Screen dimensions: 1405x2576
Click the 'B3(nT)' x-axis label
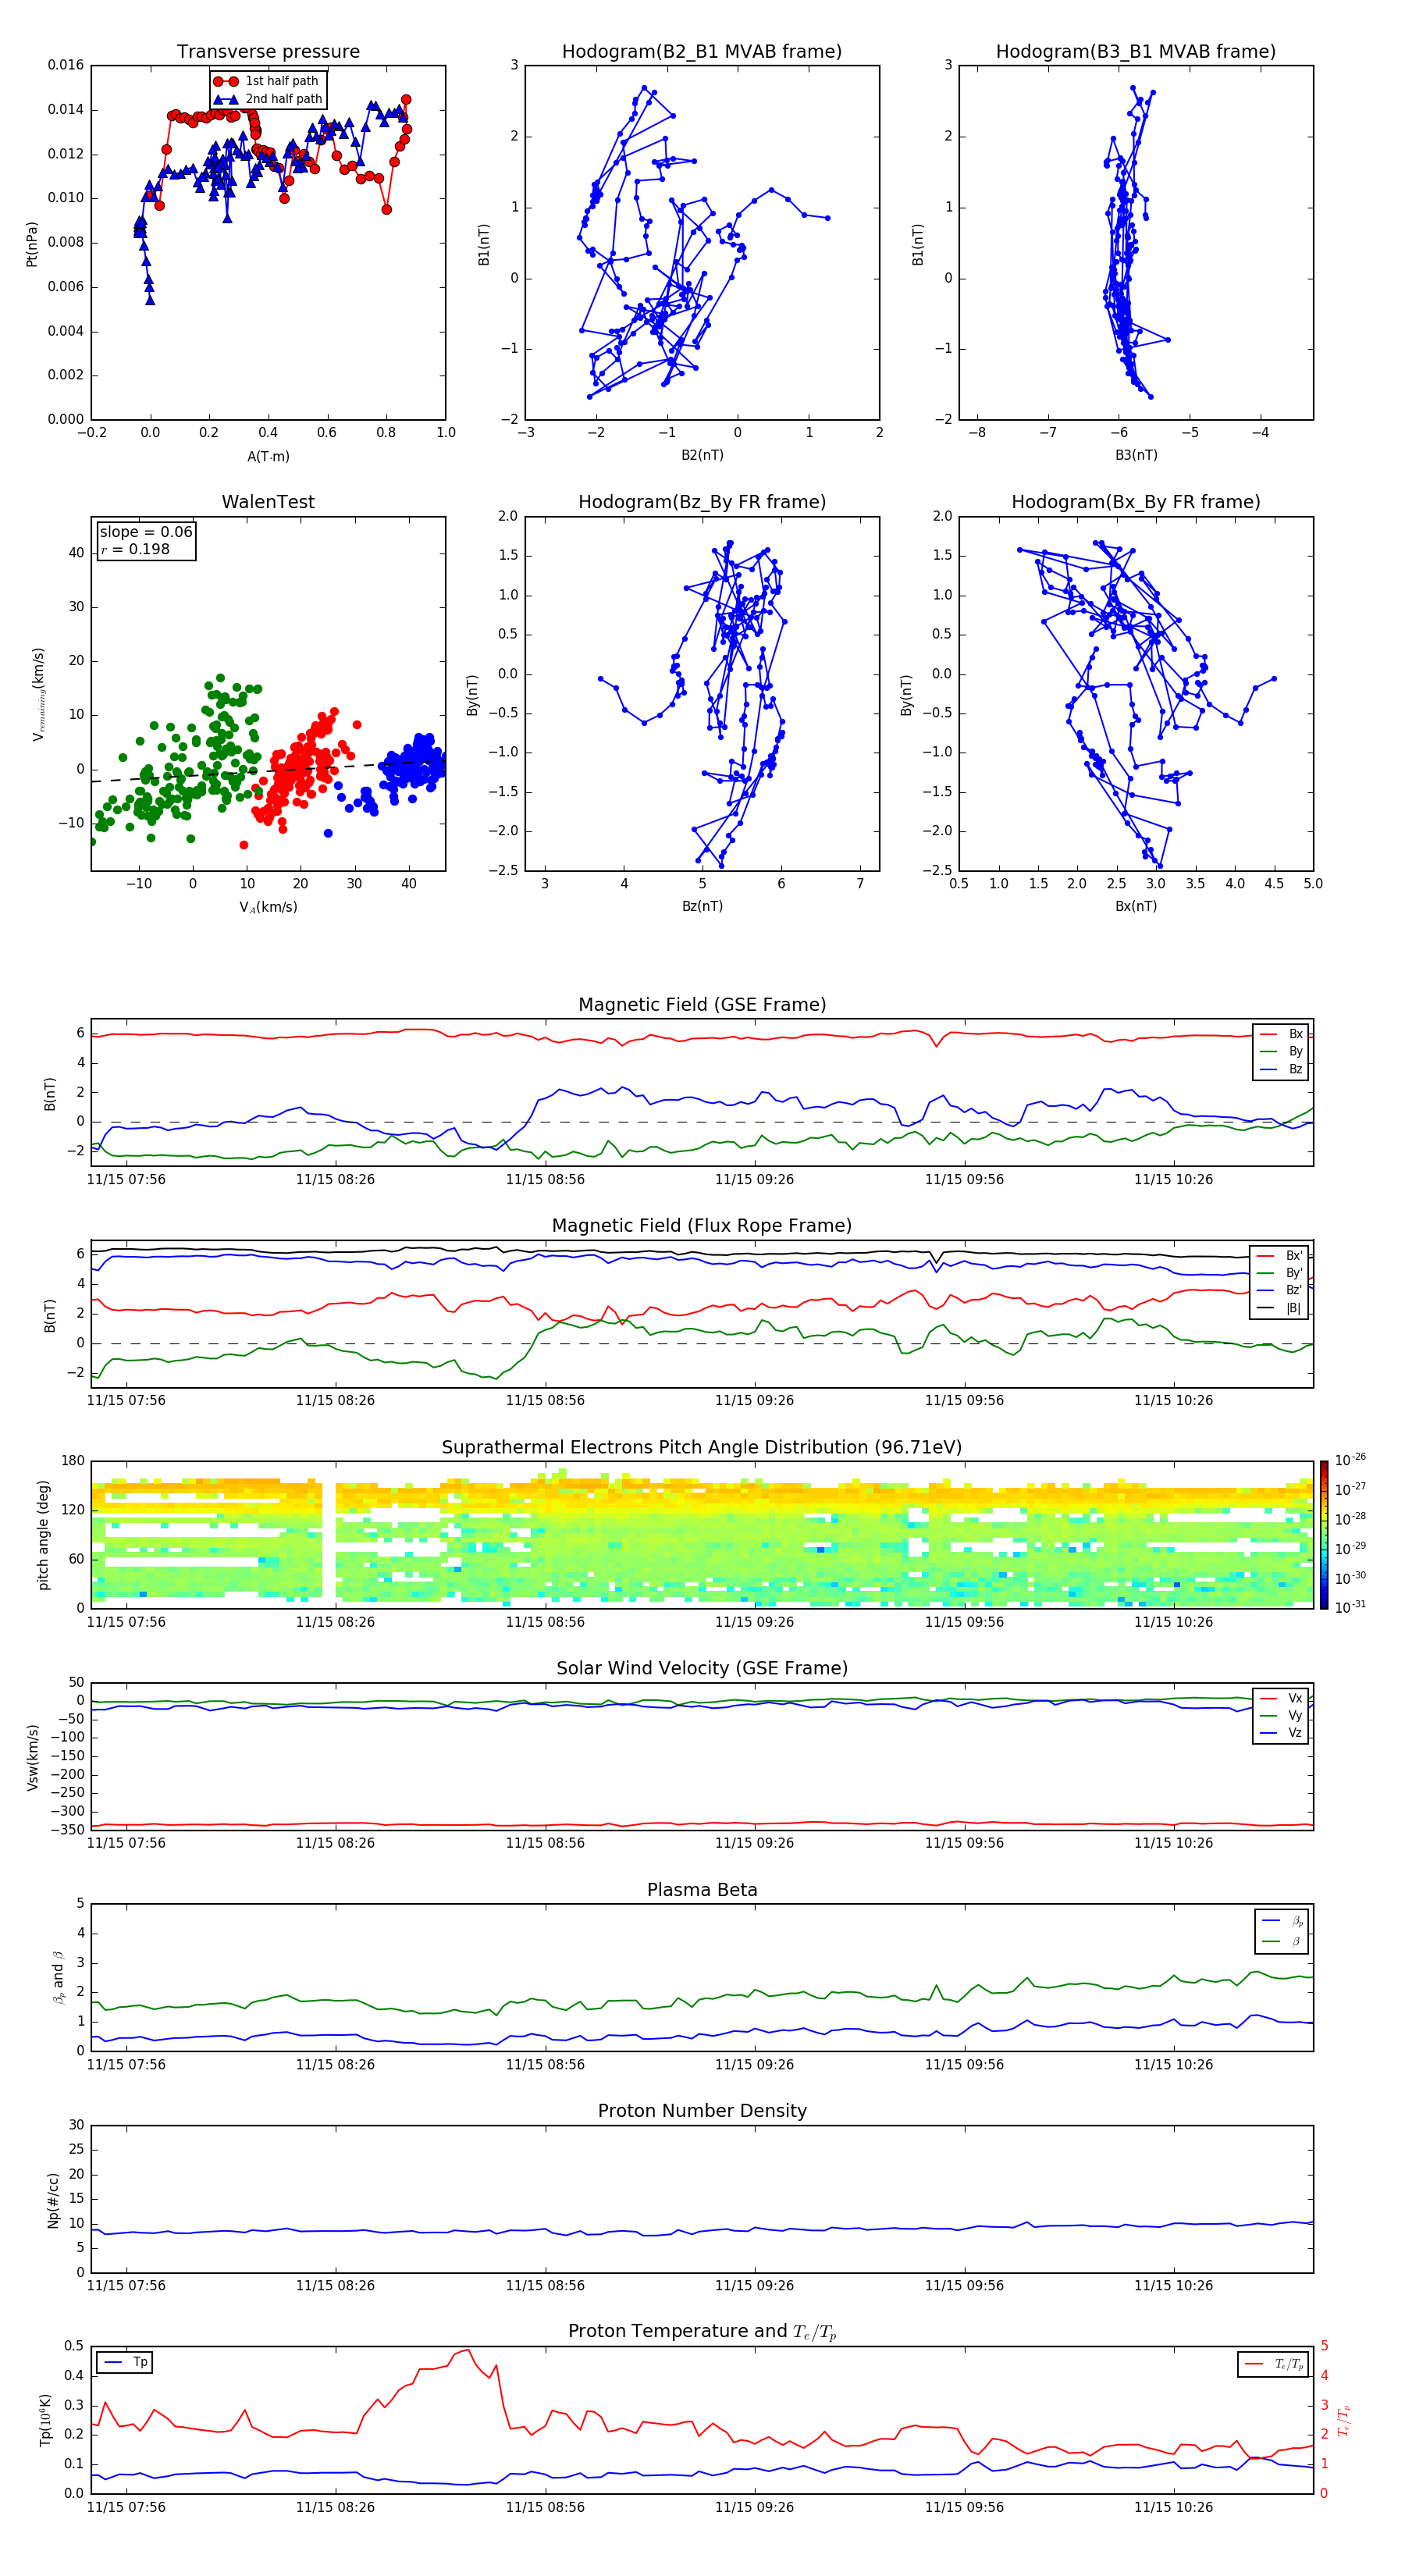click(1136, 455)
